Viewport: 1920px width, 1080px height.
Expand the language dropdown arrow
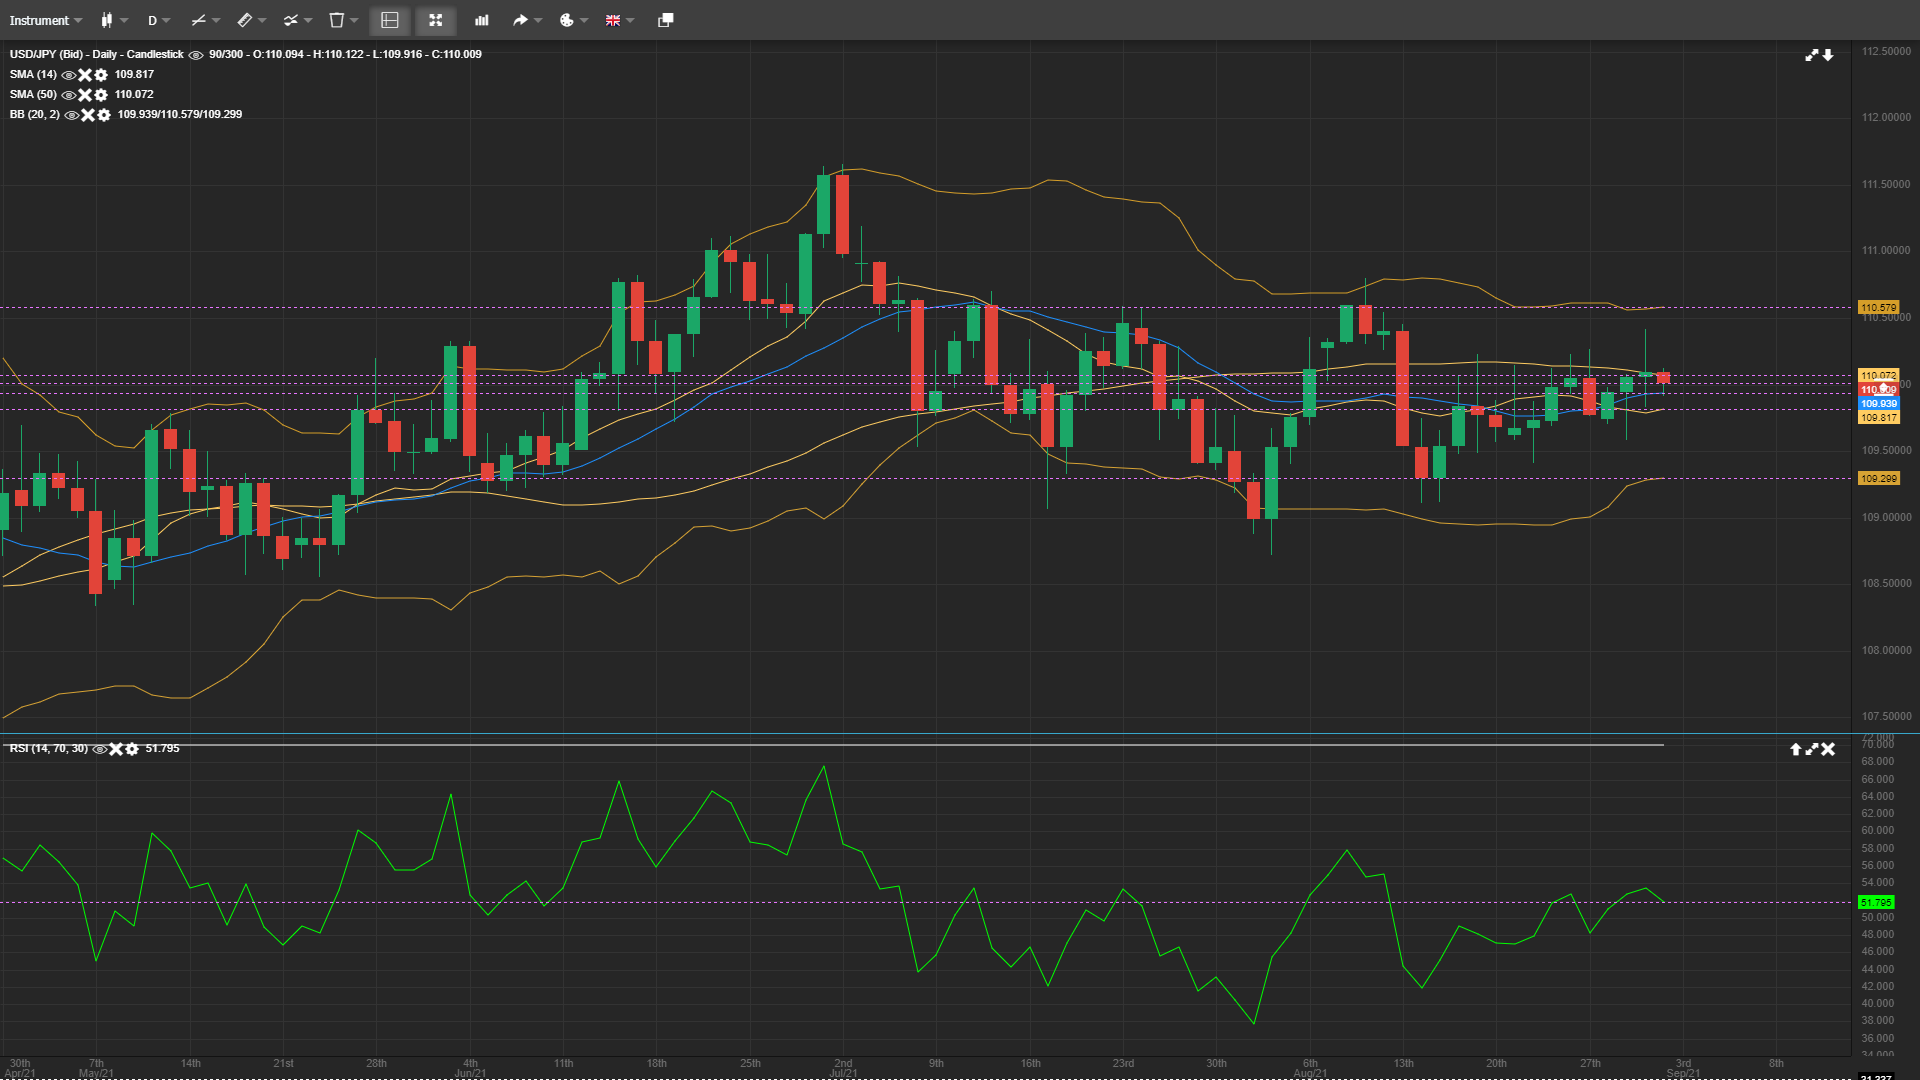630,20
